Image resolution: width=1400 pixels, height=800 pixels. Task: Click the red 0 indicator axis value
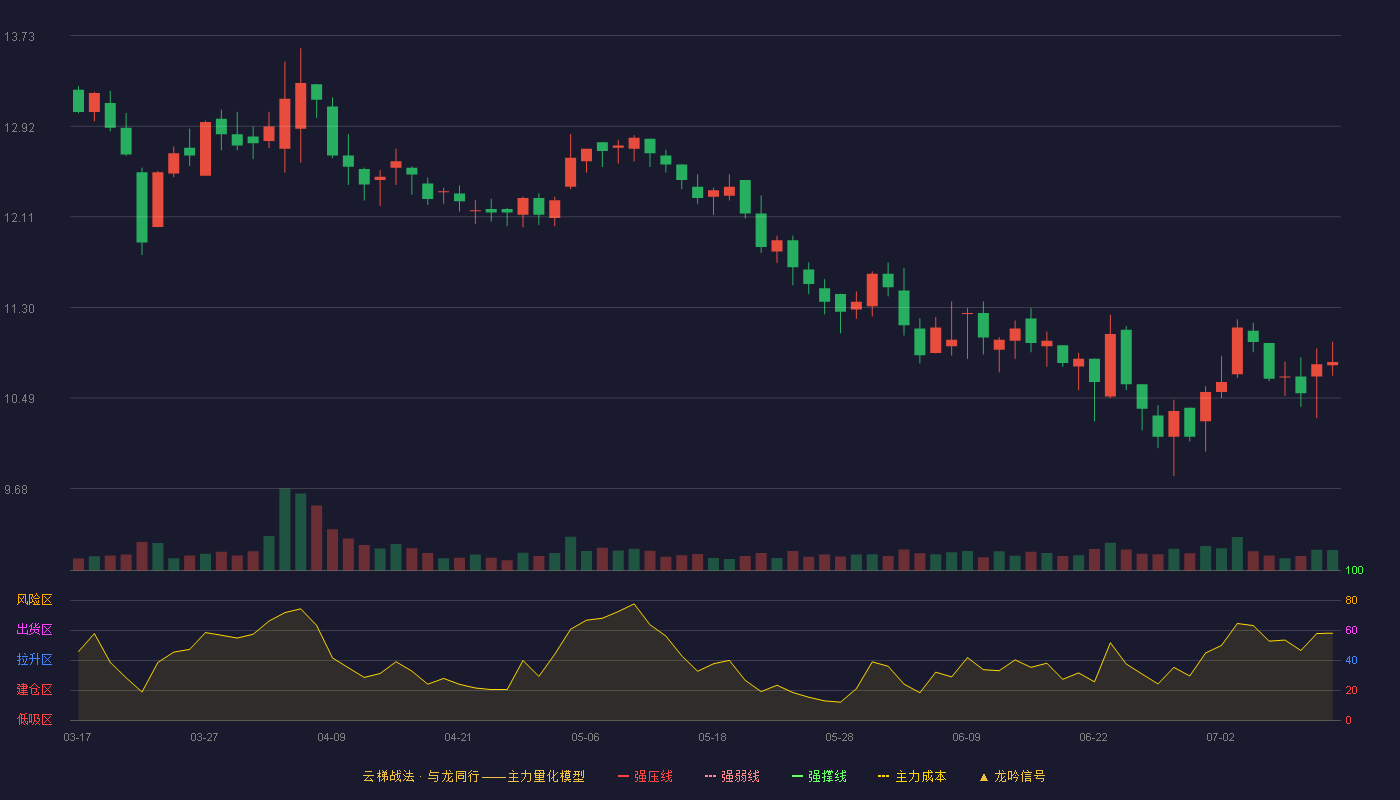click(1348, 720)
